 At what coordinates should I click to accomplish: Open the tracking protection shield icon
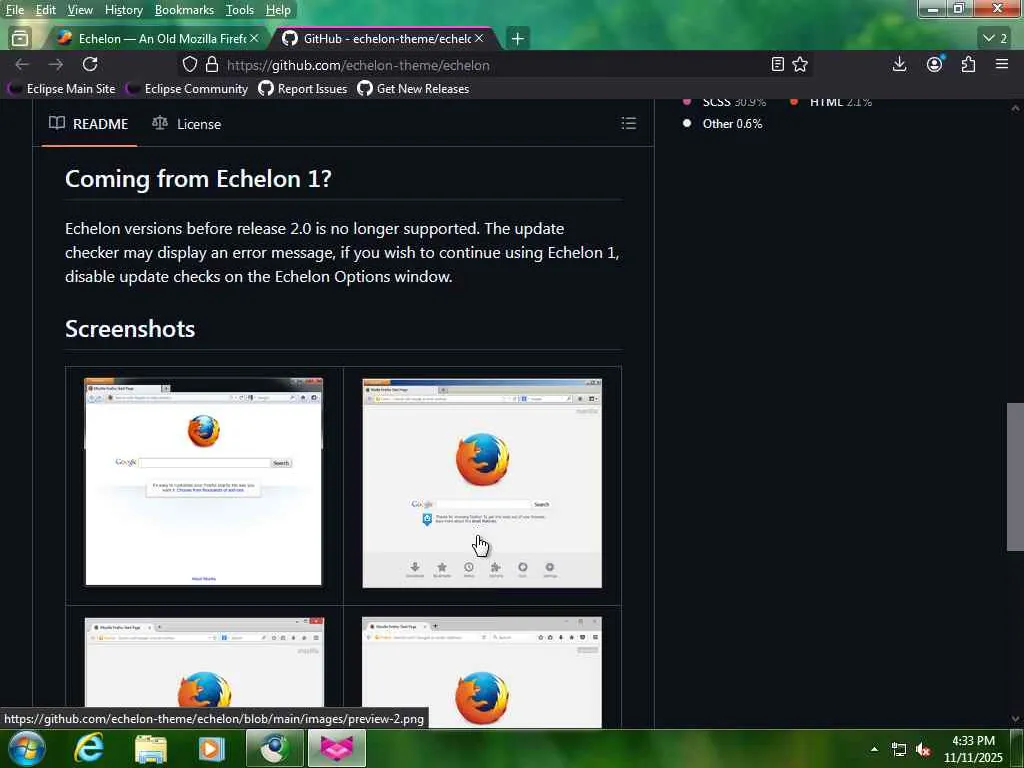[189, 65]
